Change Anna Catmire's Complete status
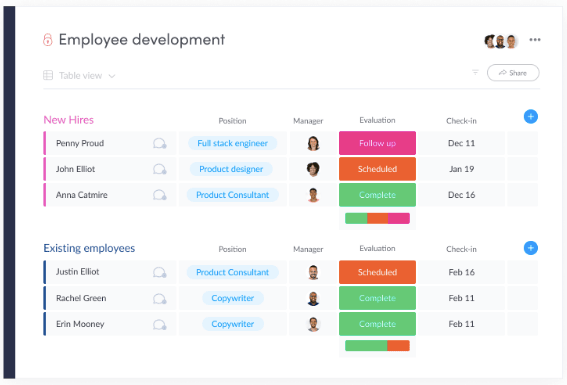This screenshot has height=385, width=567. 377,195
